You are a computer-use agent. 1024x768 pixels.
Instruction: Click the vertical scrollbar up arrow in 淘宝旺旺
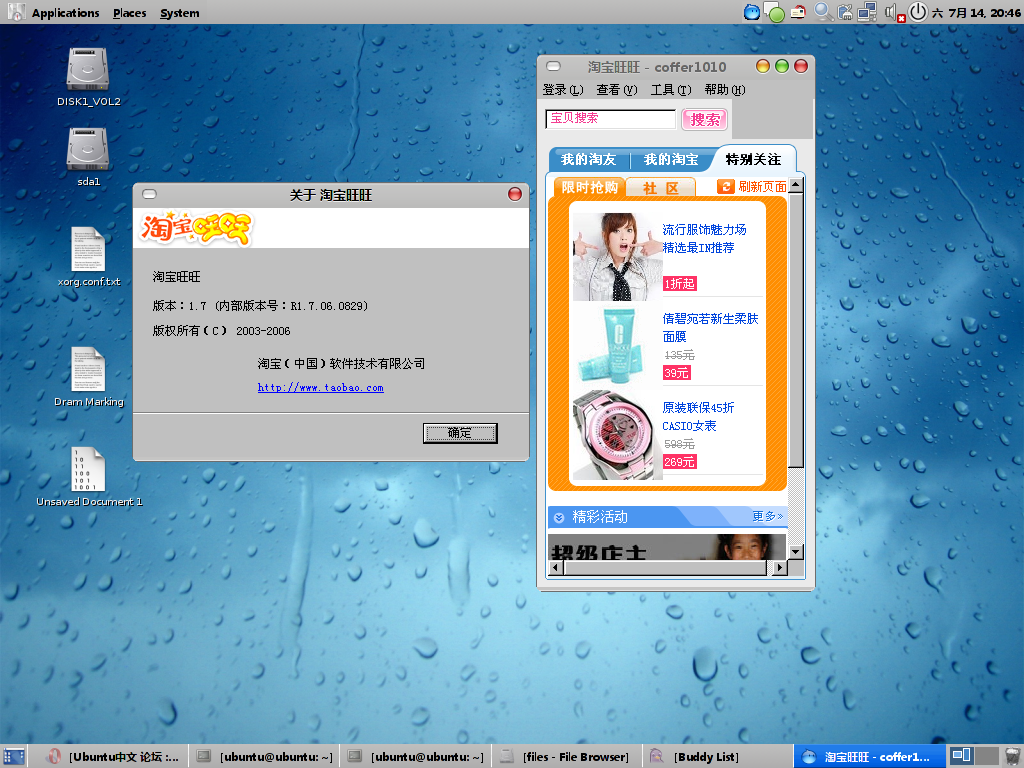[795, 185]
